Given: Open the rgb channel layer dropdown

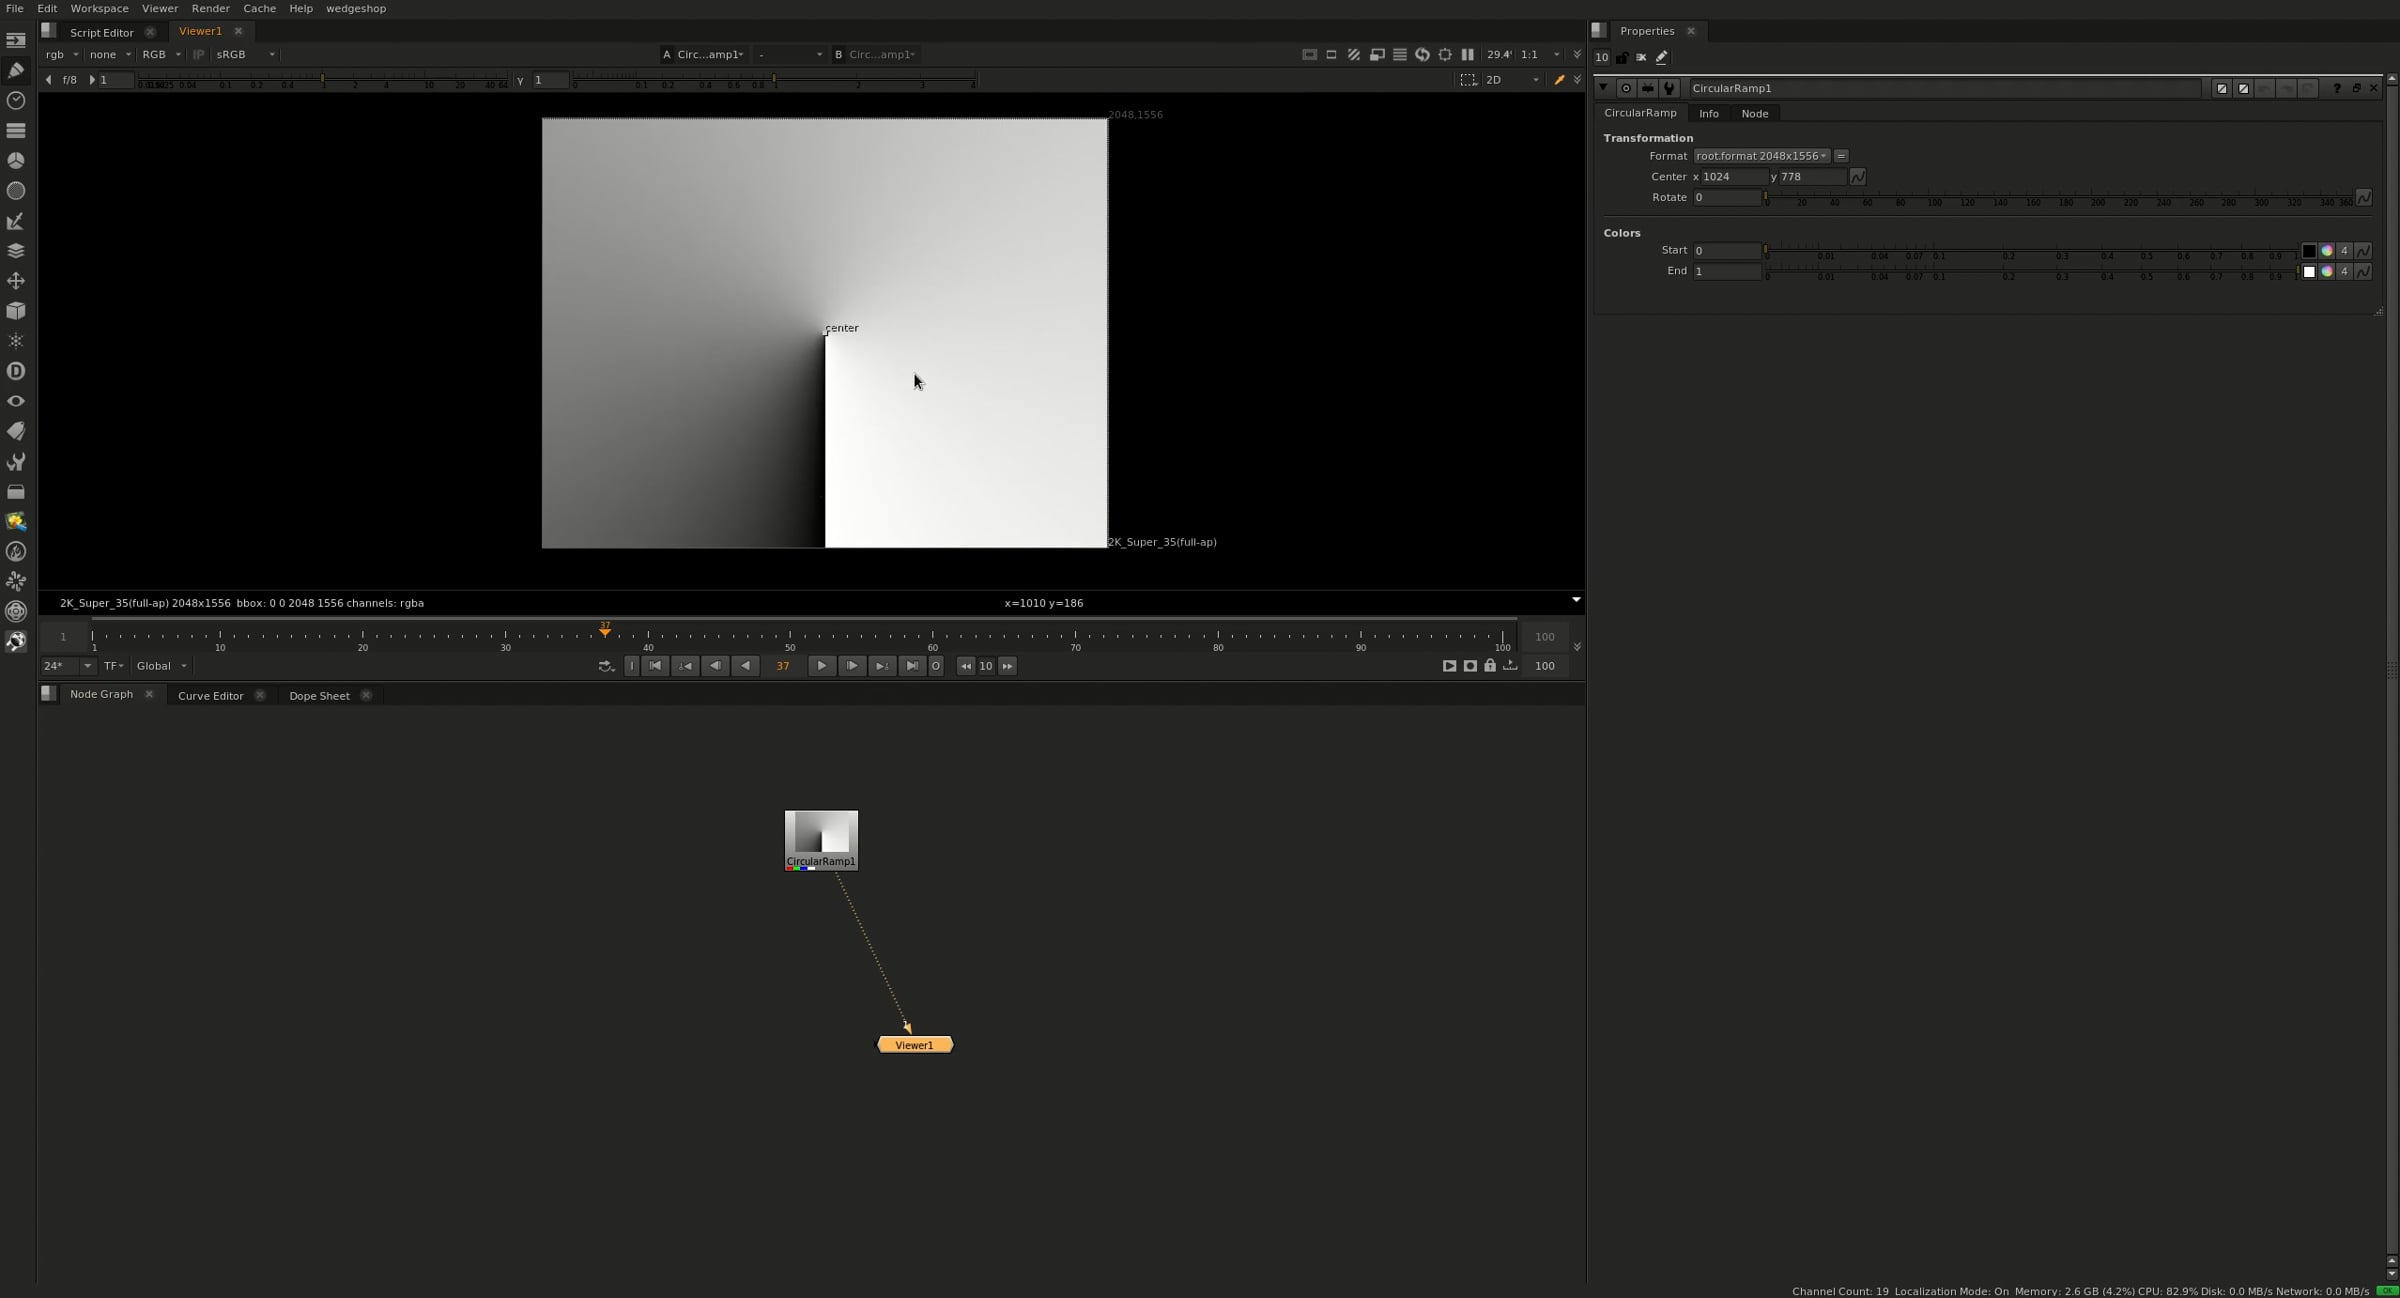Looking at the screenshot, I should pos(61,55).
